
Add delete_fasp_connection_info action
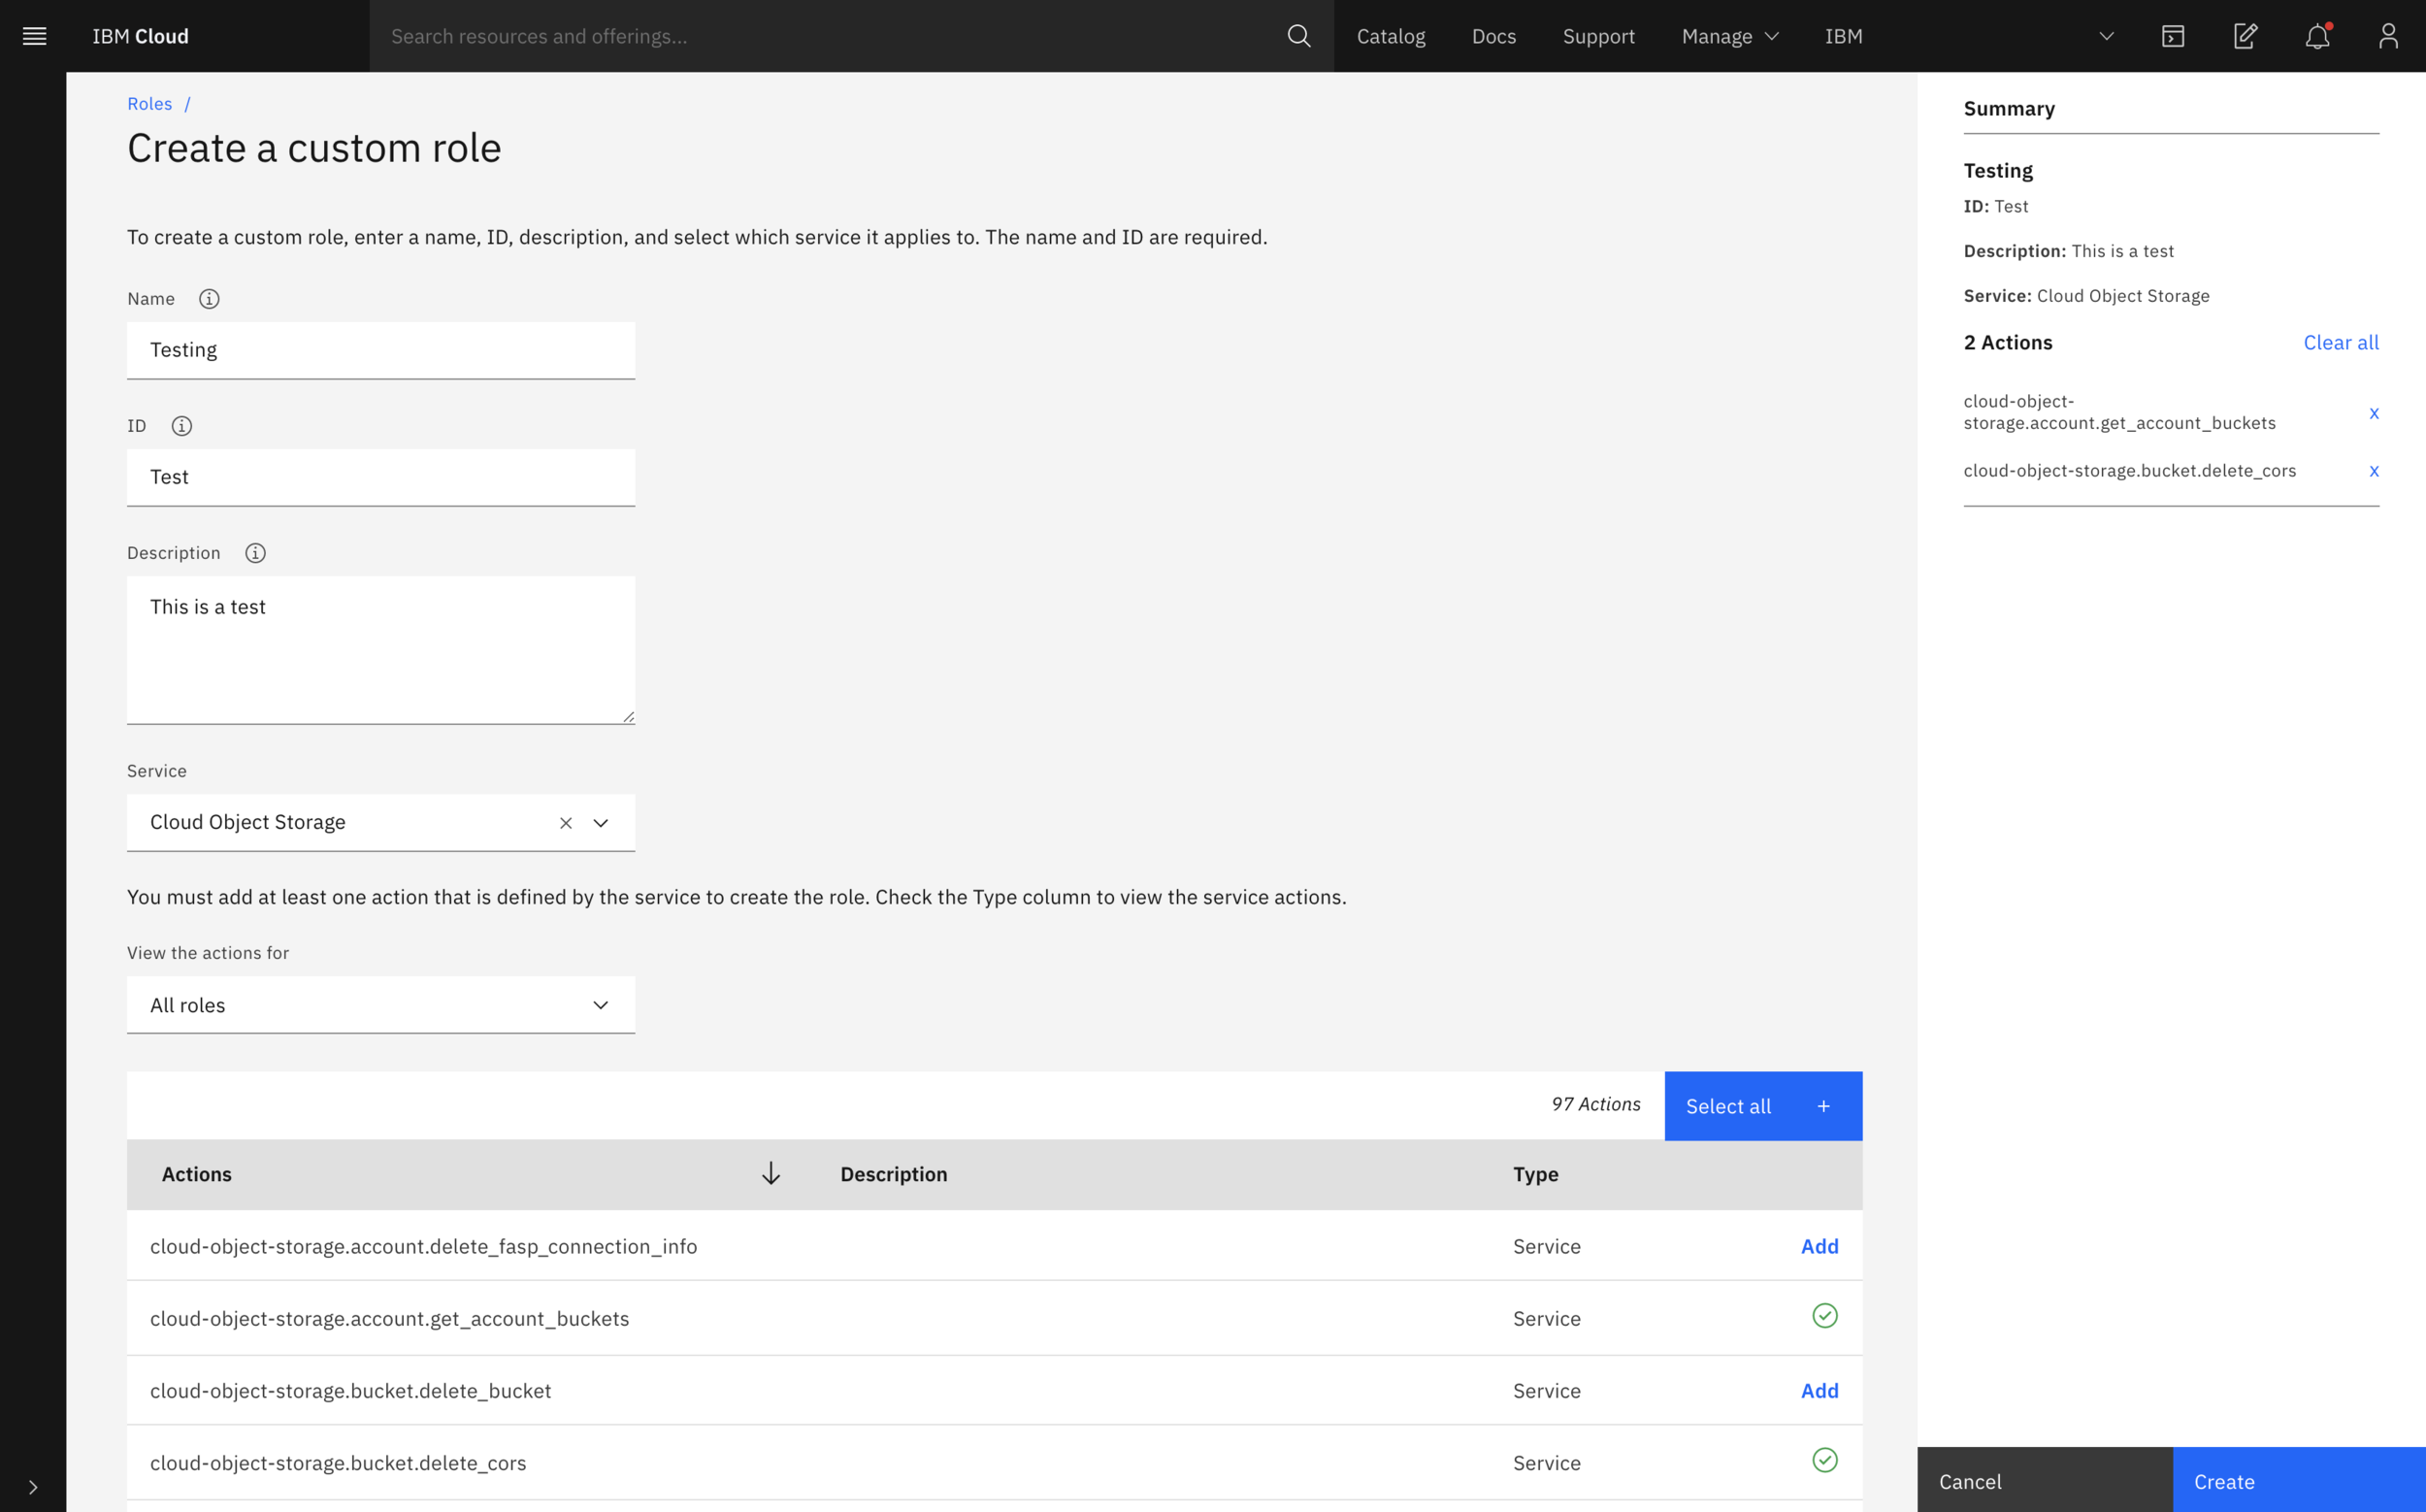pos(1819,1246)
